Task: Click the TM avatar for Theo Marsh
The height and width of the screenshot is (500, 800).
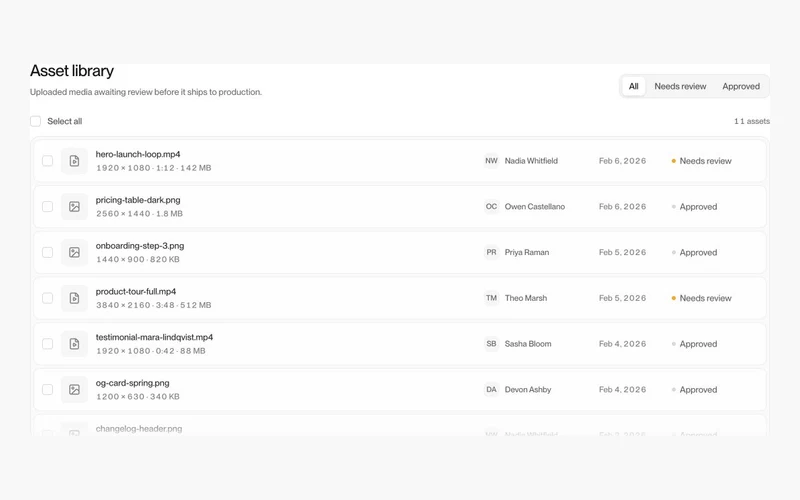Action: [491, 298]
